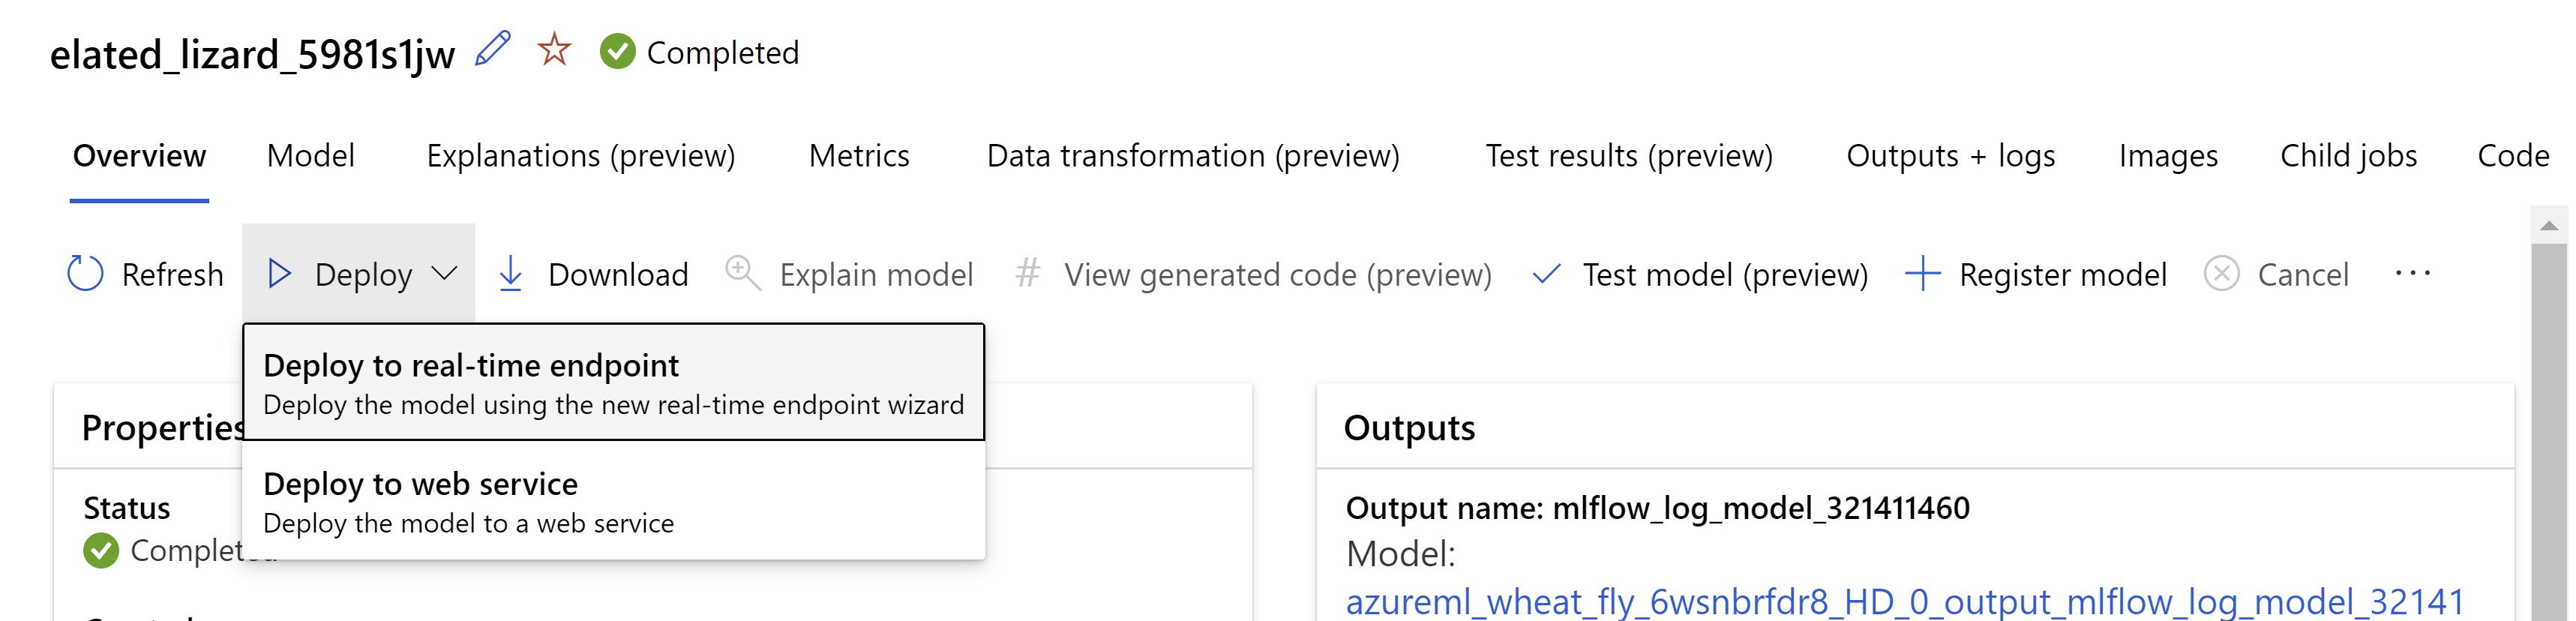Open Data transformation (preview) tab

(x=1192, y=156)
